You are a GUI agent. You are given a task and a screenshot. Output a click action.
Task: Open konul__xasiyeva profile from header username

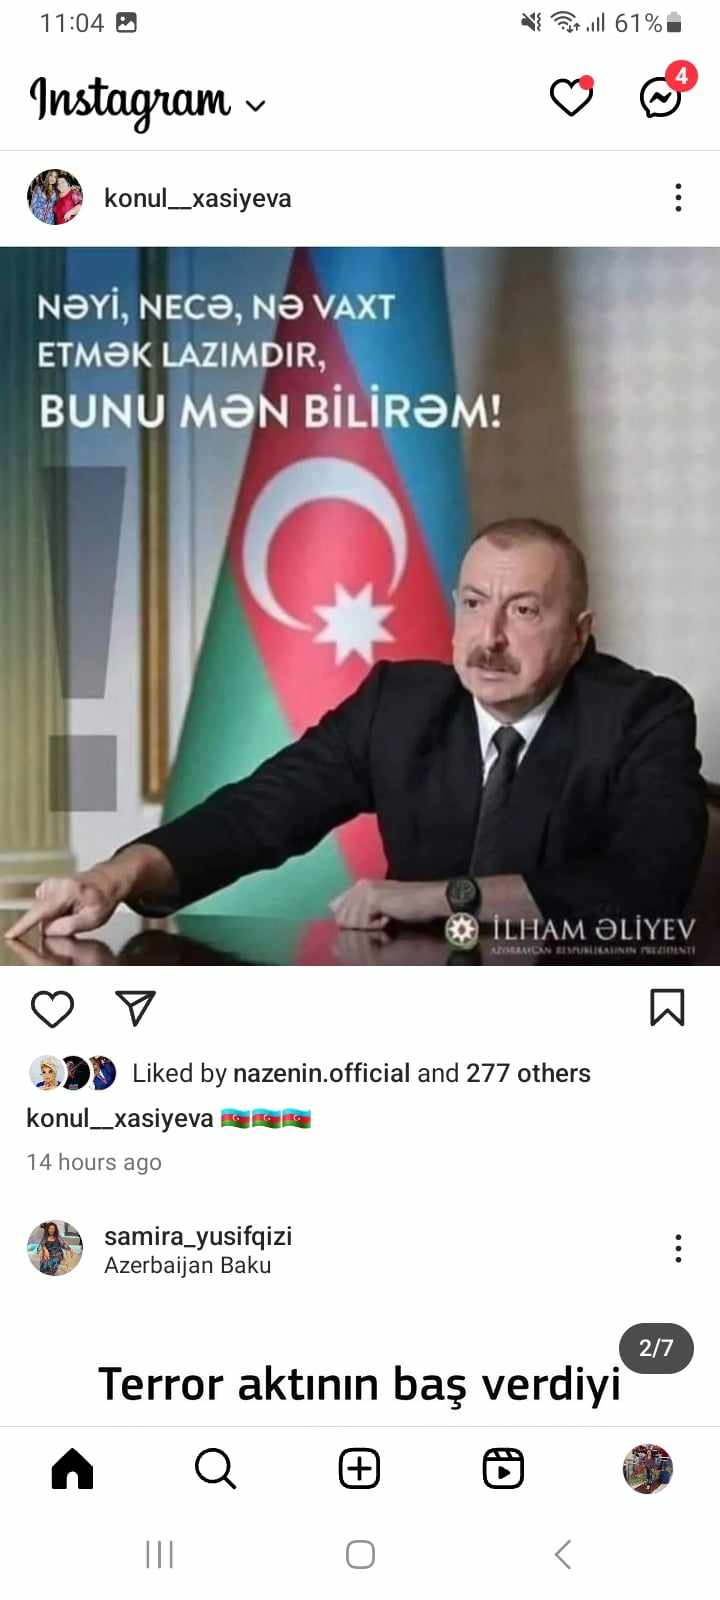[x=198, y=198]
